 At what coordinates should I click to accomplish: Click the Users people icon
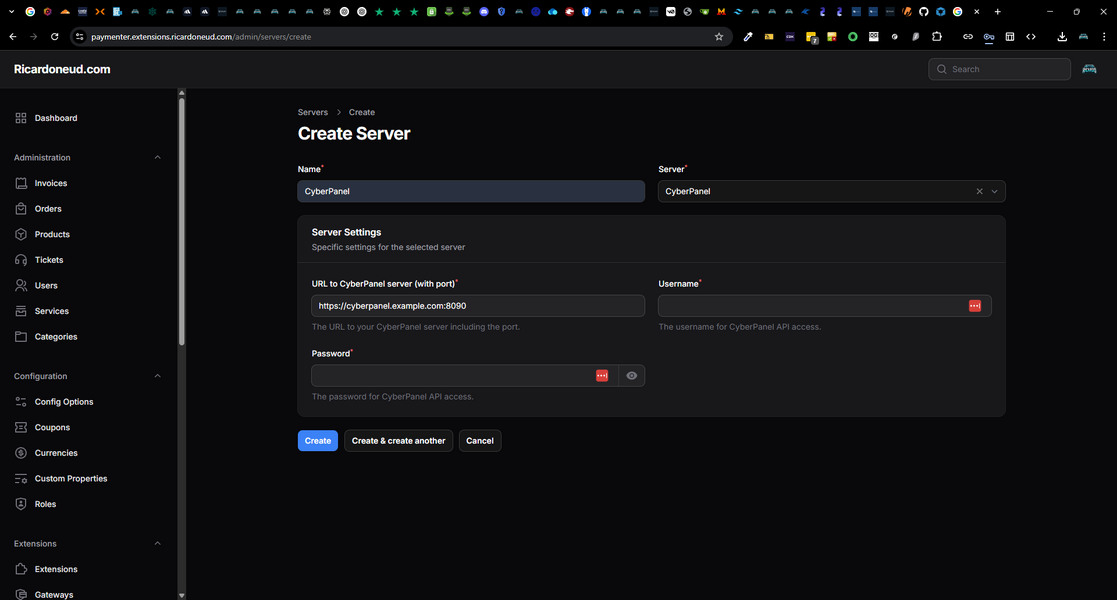(x=21, y=286)
